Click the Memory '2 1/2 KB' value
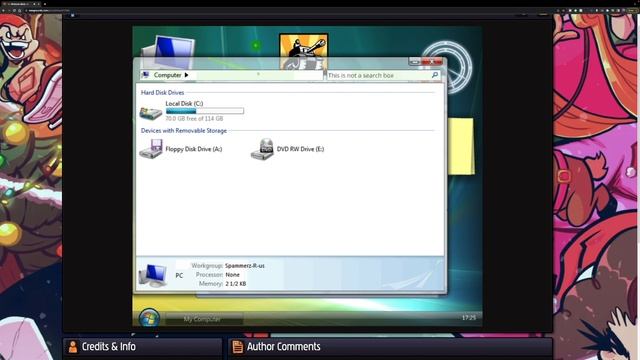This screenshot has width=640, height=360. [x=236, y=284]
